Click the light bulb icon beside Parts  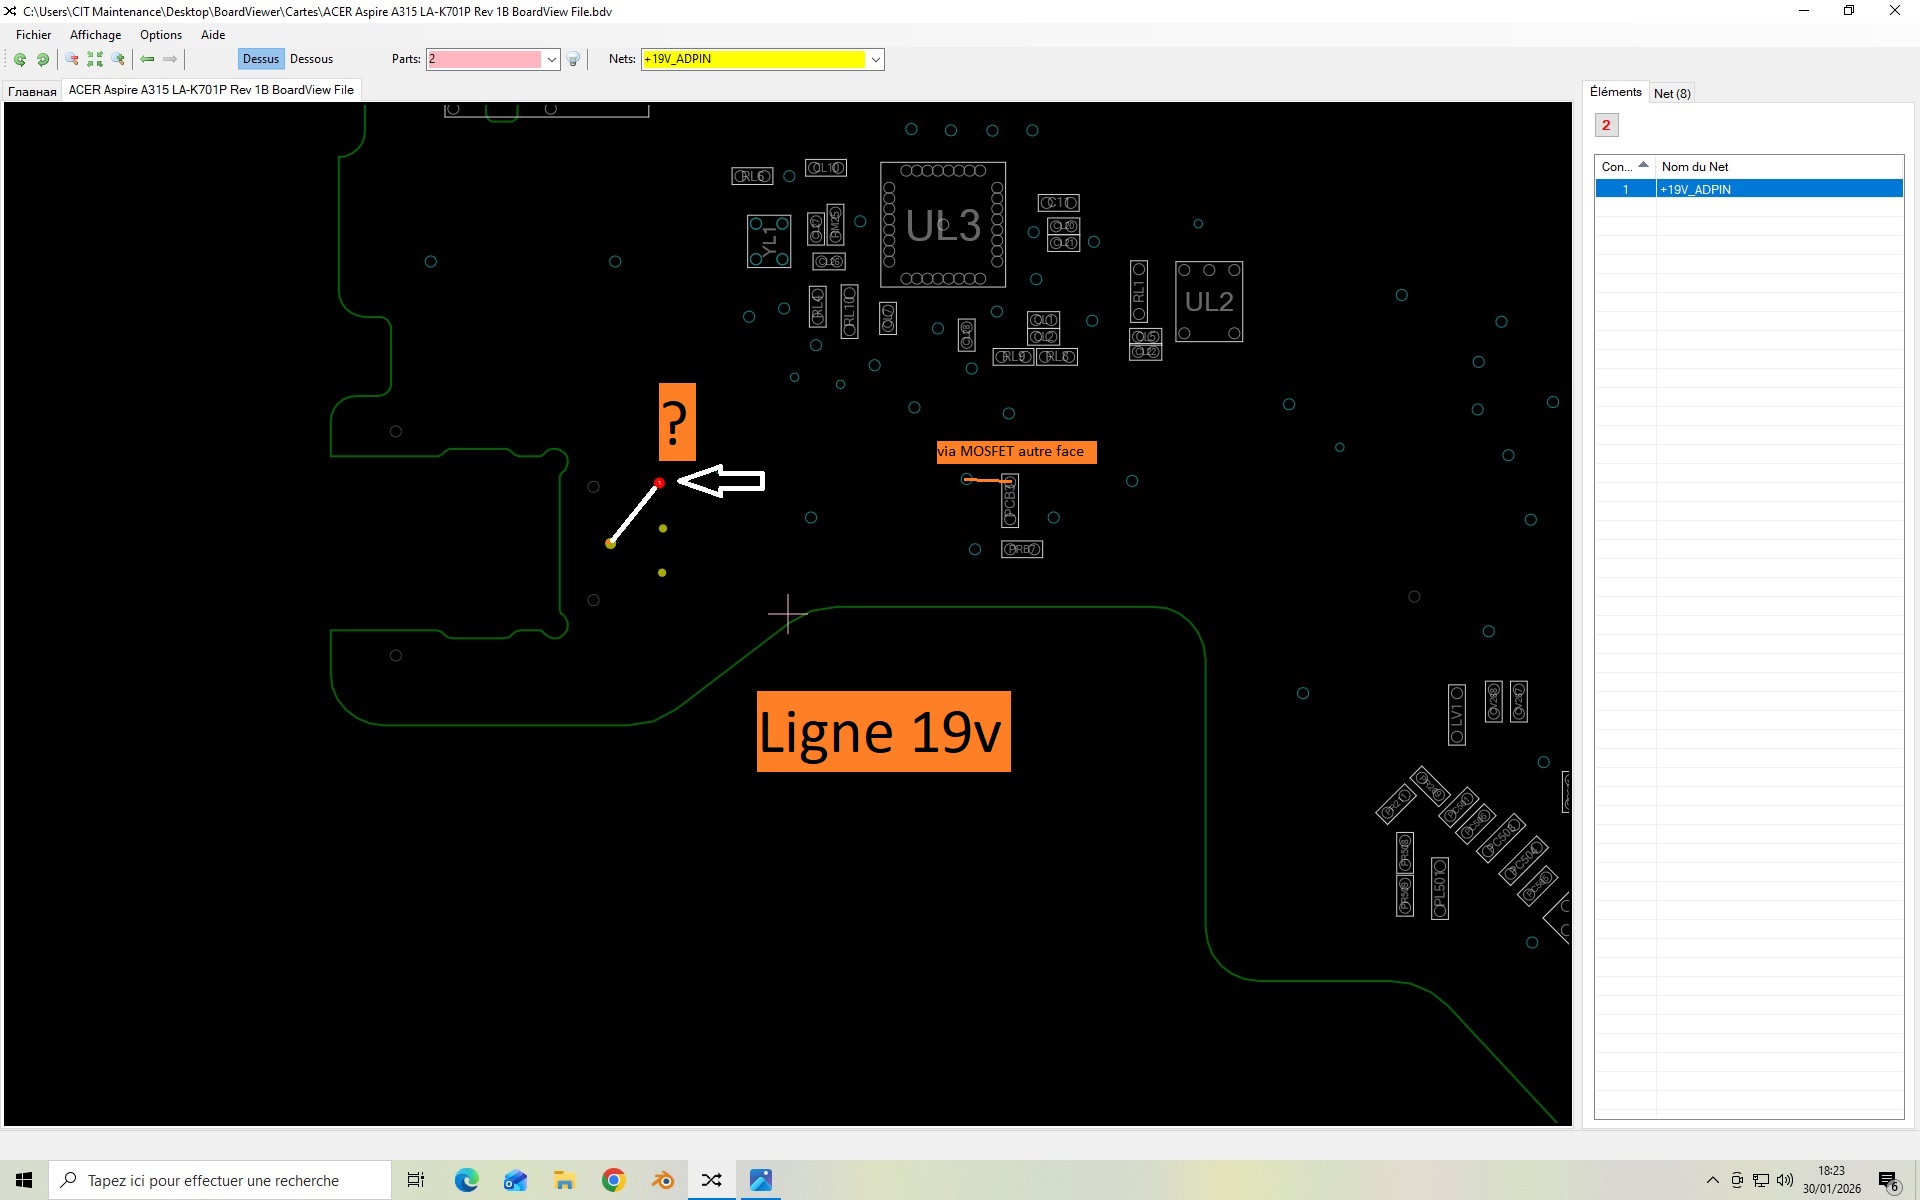[x=573, y=60]
